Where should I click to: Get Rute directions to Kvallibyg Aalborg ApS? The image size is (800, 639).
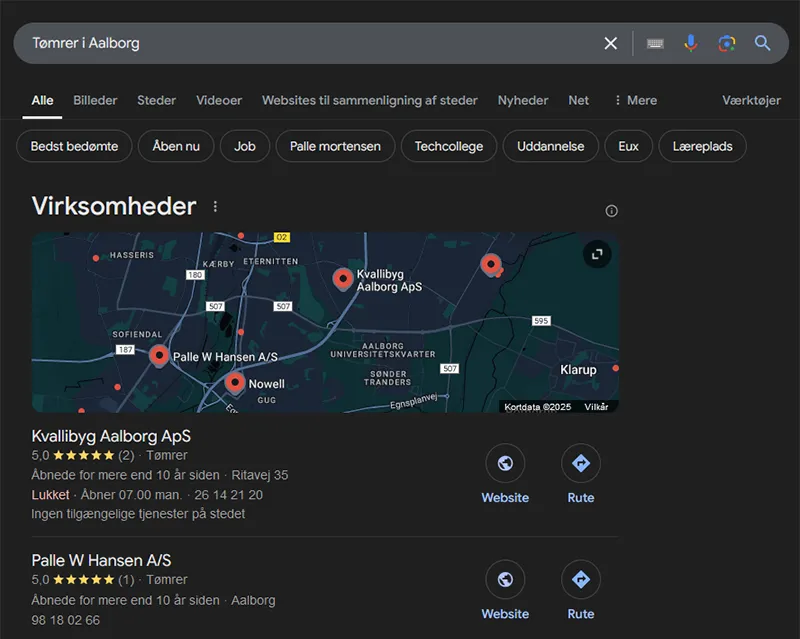coord(581,473)
